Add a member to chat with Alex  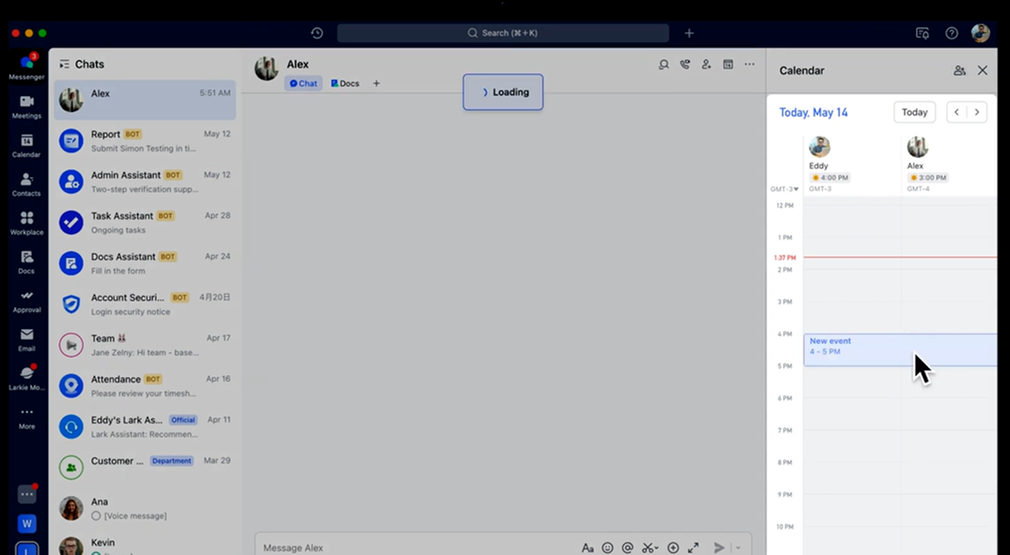(x=706, y=65)
